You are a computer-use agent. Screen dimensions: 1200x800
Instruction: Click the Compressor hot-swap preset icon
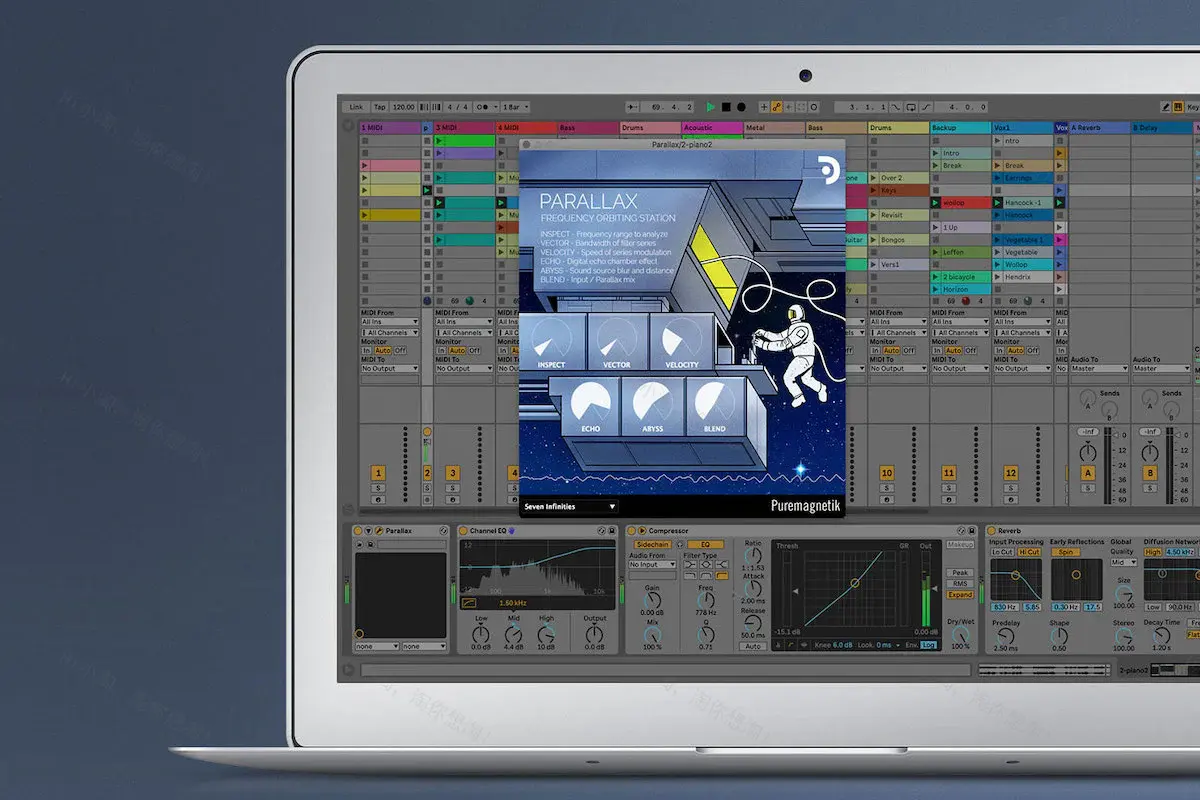962,530
